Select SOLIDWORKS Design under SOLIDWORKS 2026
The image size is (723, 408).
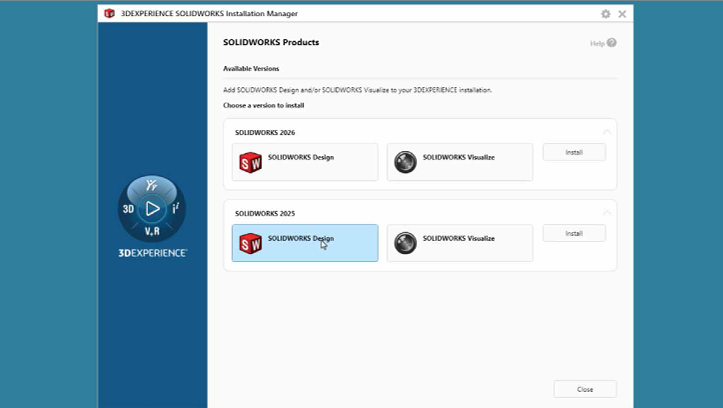[x=305, y=162]
